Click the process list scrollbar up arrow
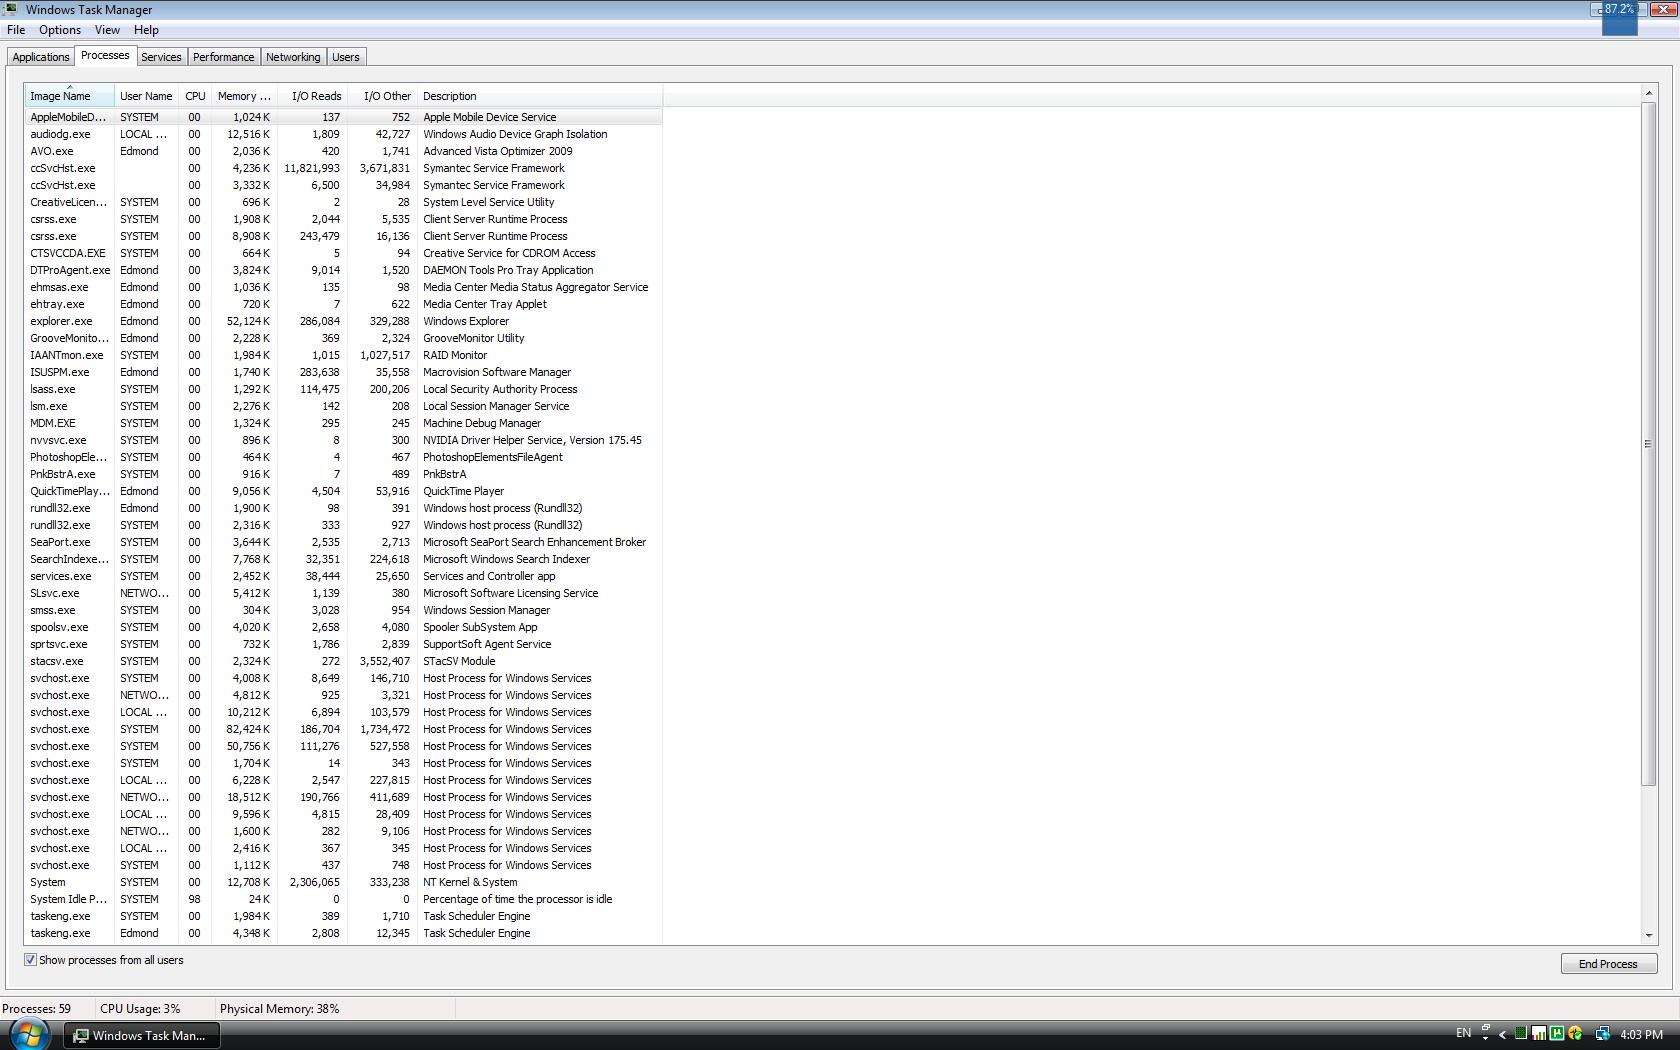The height and width of the screenshot is (1050, 1680). click(x=1649, y=94)
